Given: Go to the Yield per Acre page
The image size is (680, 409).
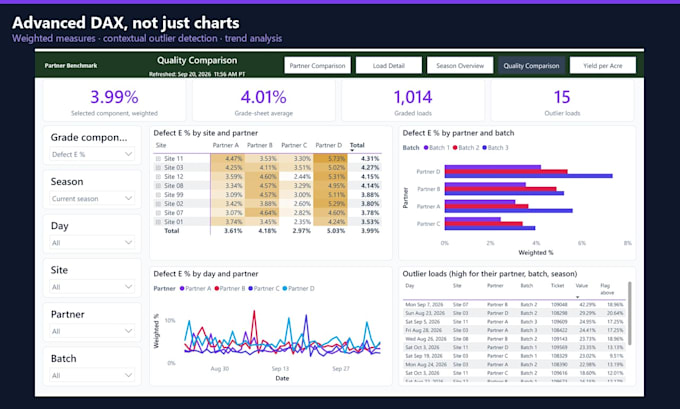Looking at the screenshot, I should (x=603, y=65).
